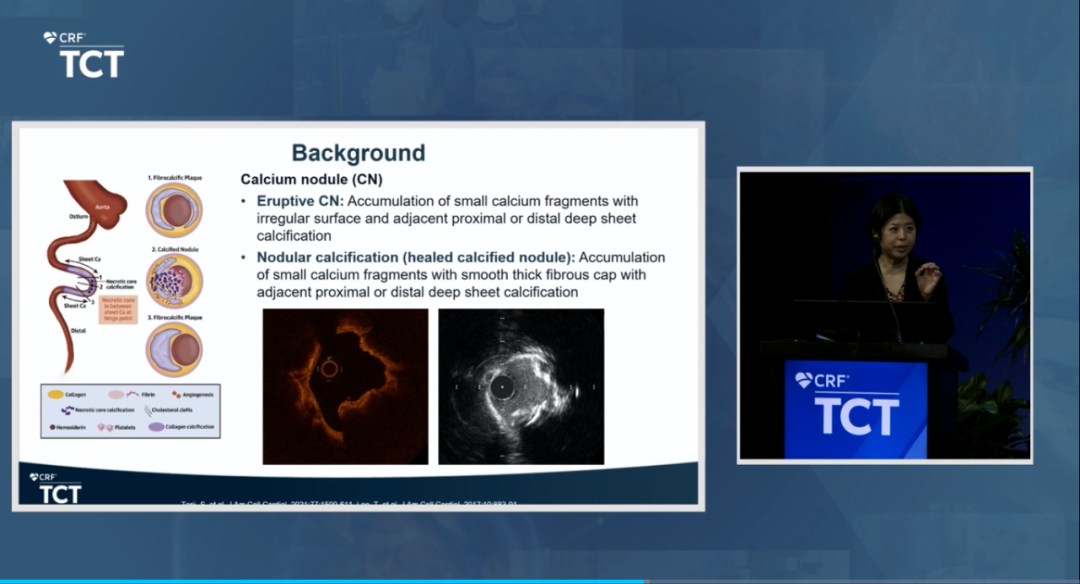Screen dimensions: 1080x584
Task: Click the Fibrocalcific Plaque cross-section labeled 1
Action: pyautogui.click(x=174, y=210)
